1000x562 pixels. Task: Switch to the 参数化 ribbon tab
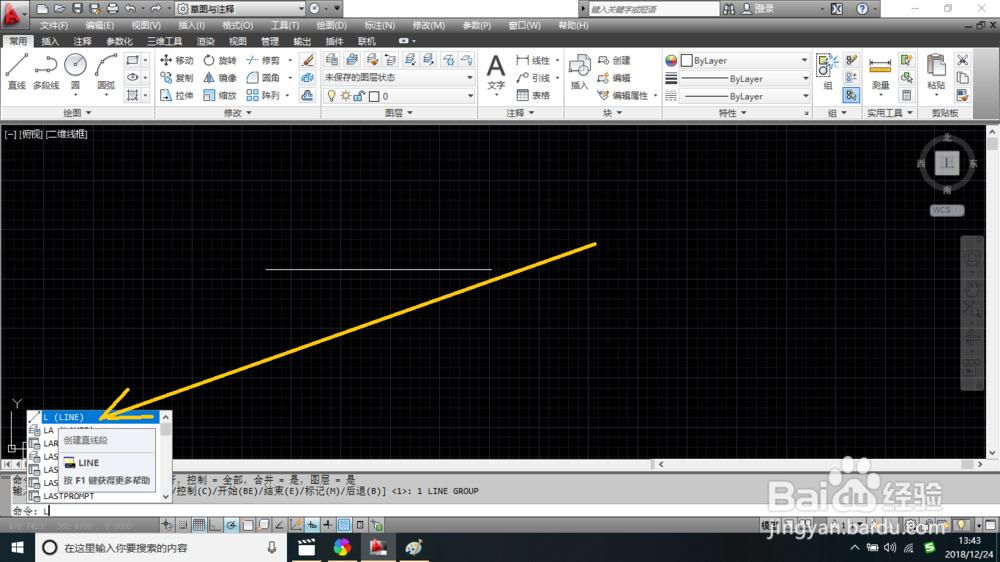click(x=119, y=41)
